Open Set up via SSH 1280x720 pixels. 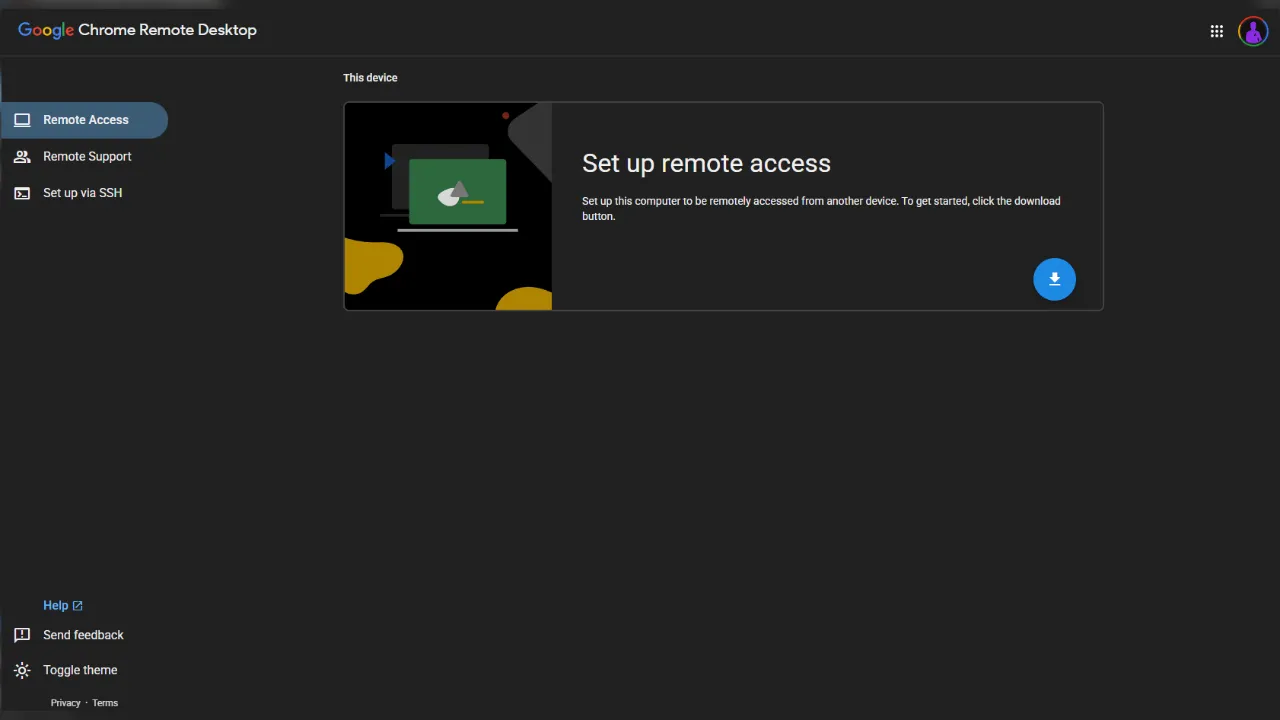[84, 193]
